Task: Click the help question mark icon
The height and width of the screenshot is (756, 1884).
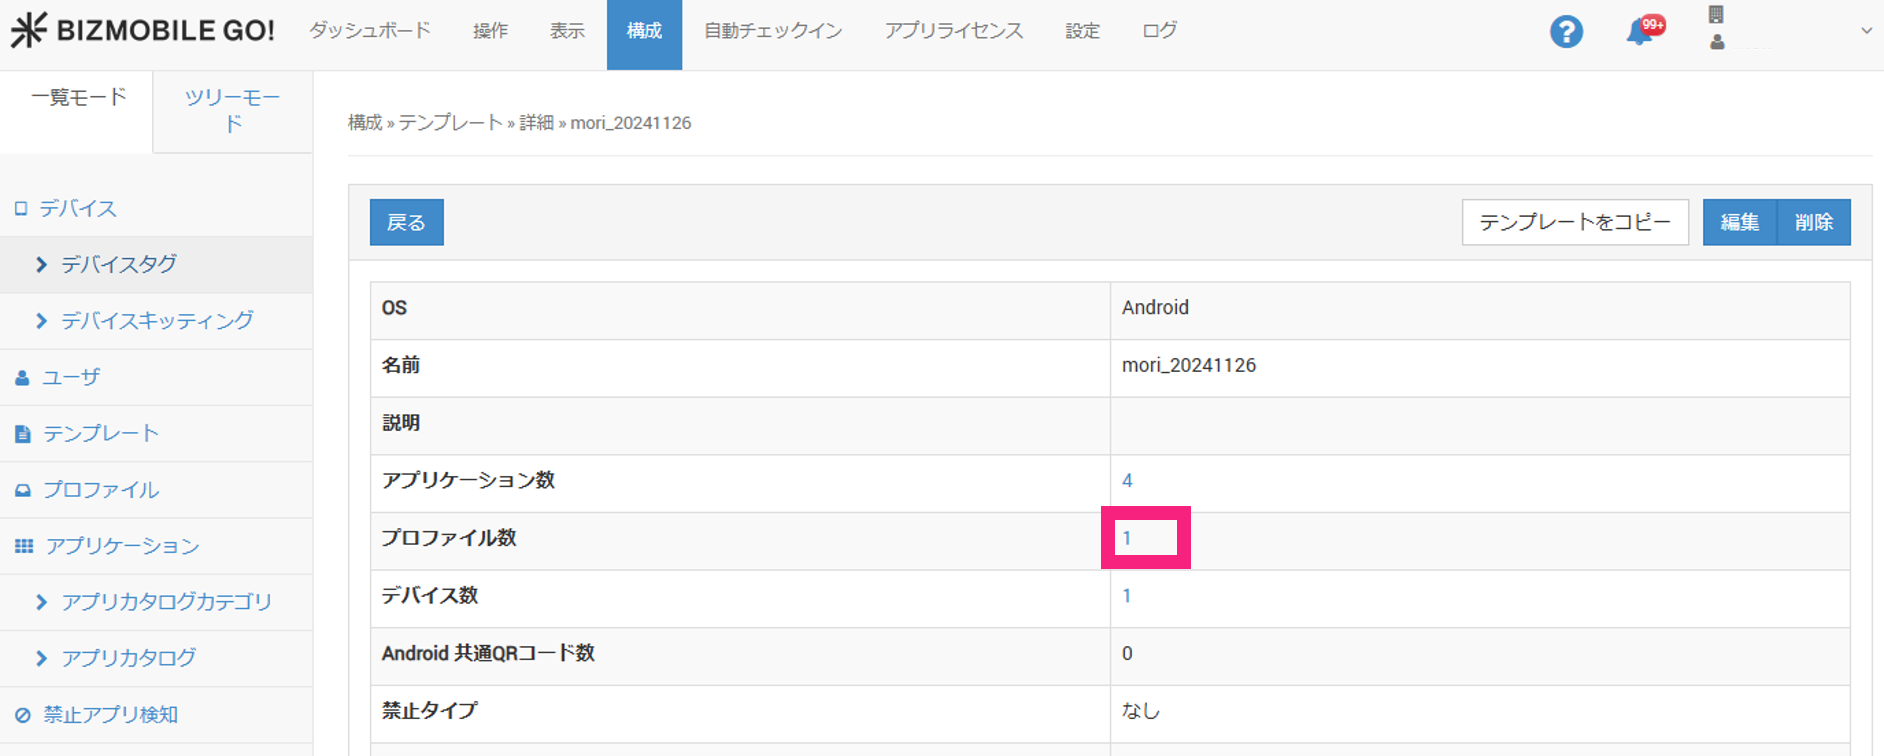Action: pyautogui.click(x=1566, y=32)
